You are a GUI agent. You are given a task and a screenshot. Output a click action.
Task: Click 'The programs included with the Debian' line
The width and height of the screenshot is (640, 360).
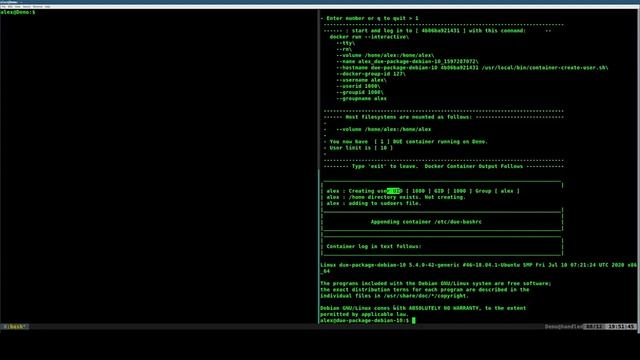pos(436,283)
